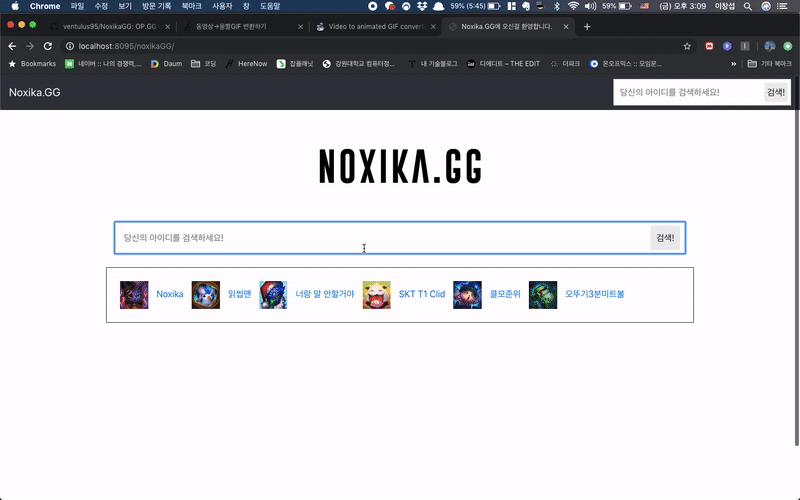This screenshot has height=500, width=800.
Task: Open the 잡플래닛 bookmark
Action: (x=295, y=64)
